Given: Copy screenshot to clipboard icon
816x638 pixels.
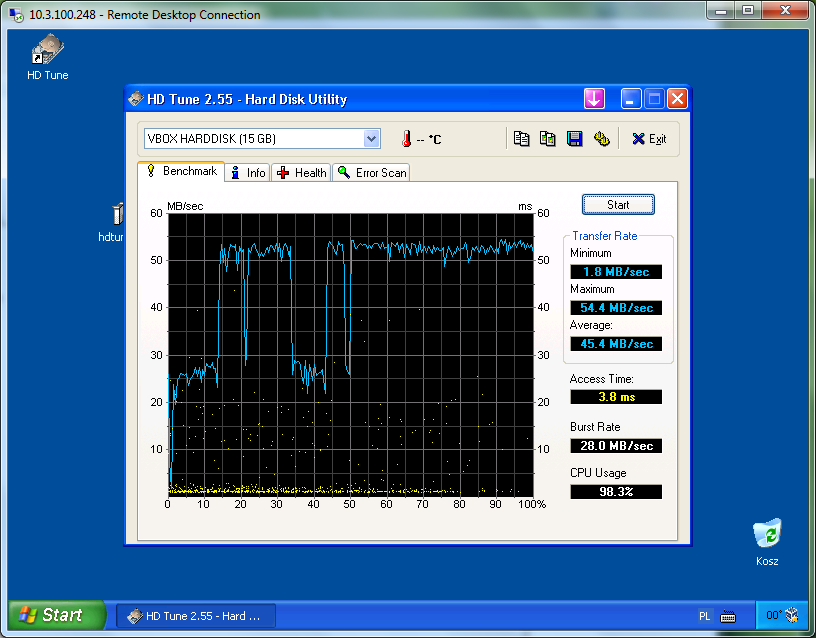Looking at the screenshot, I should 547,139.
